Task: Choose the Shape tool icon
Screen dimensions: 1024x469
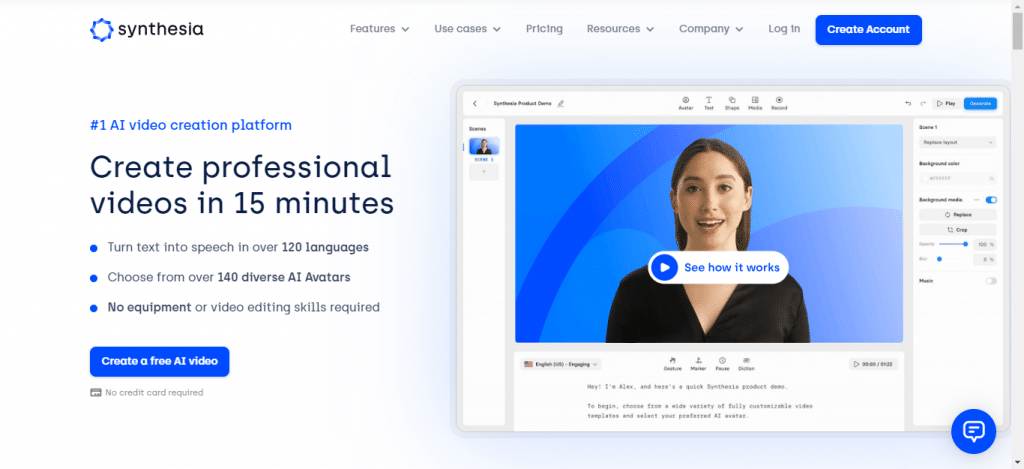Action: point(732,102)
